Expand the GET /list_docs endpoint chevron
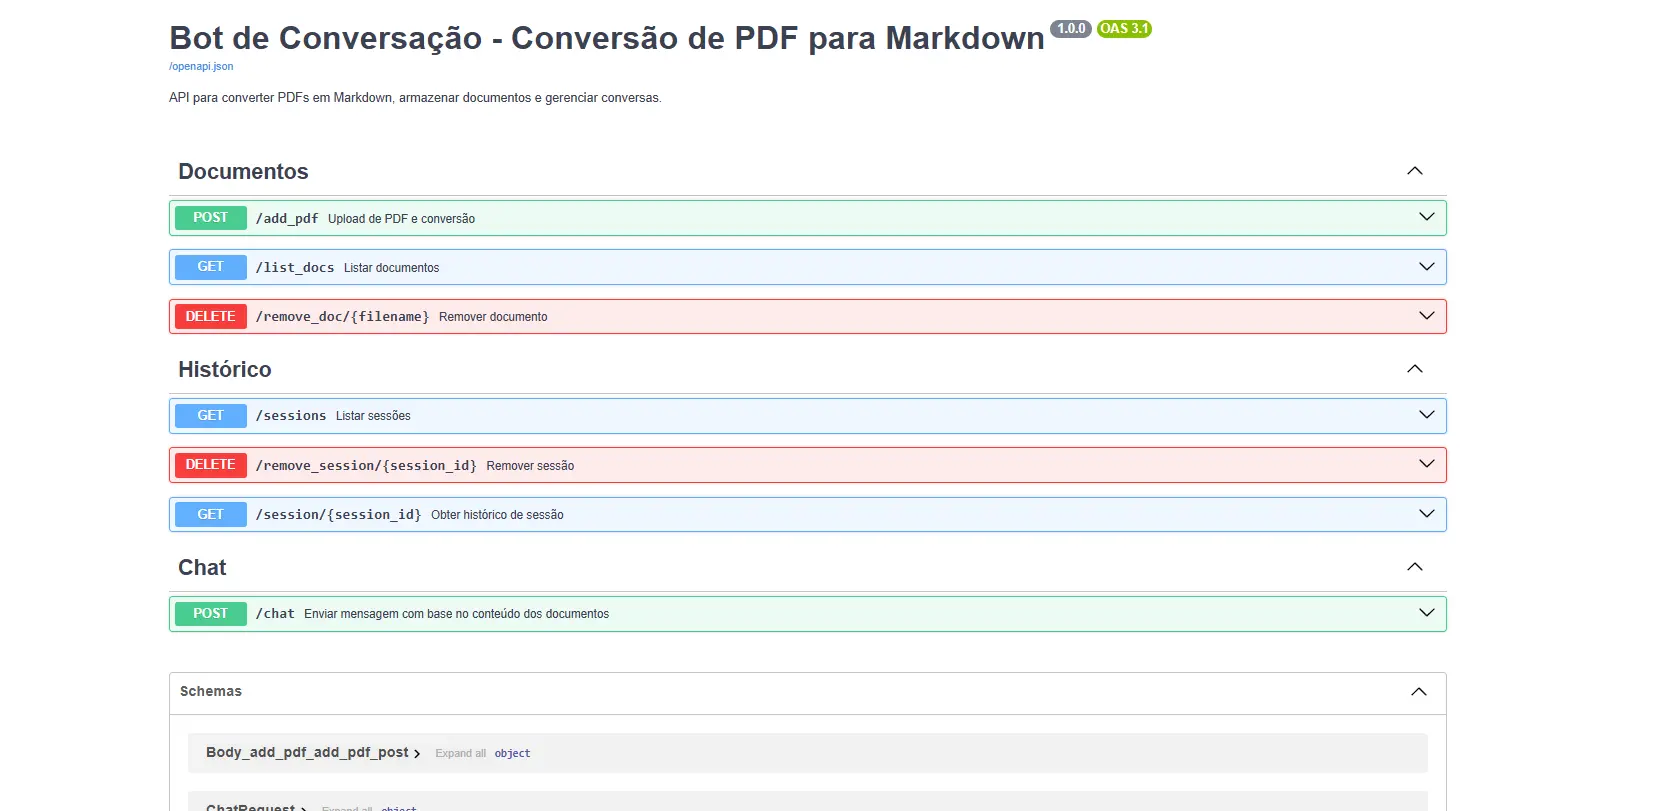Screen dimensions: 1671x811 (x=1426, y=267)
